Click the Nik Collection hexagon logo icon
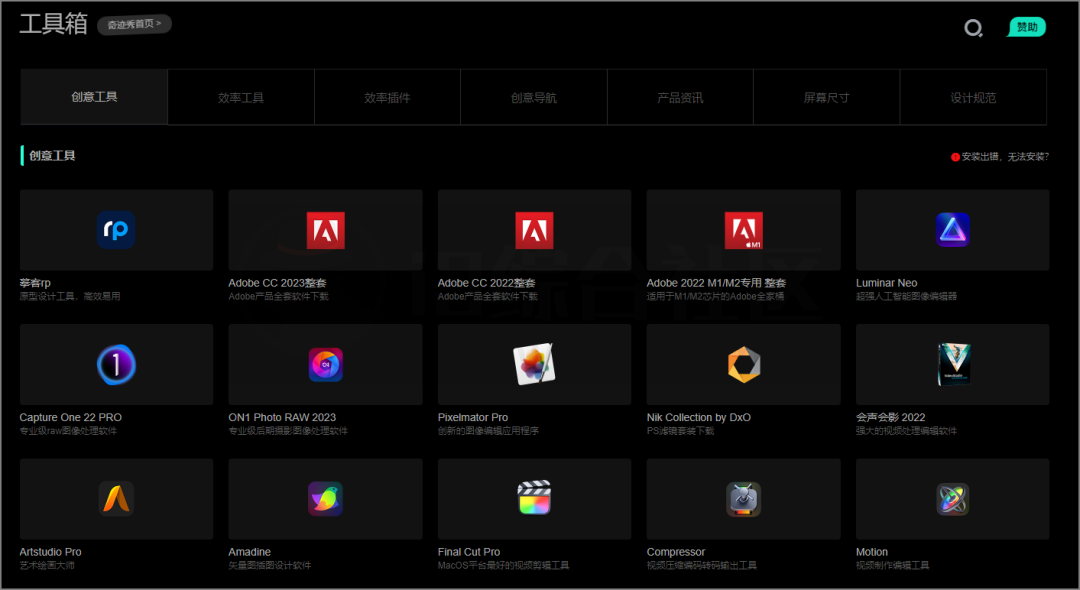This screenshot has width=1080, height=590. (x=744, y=364)
